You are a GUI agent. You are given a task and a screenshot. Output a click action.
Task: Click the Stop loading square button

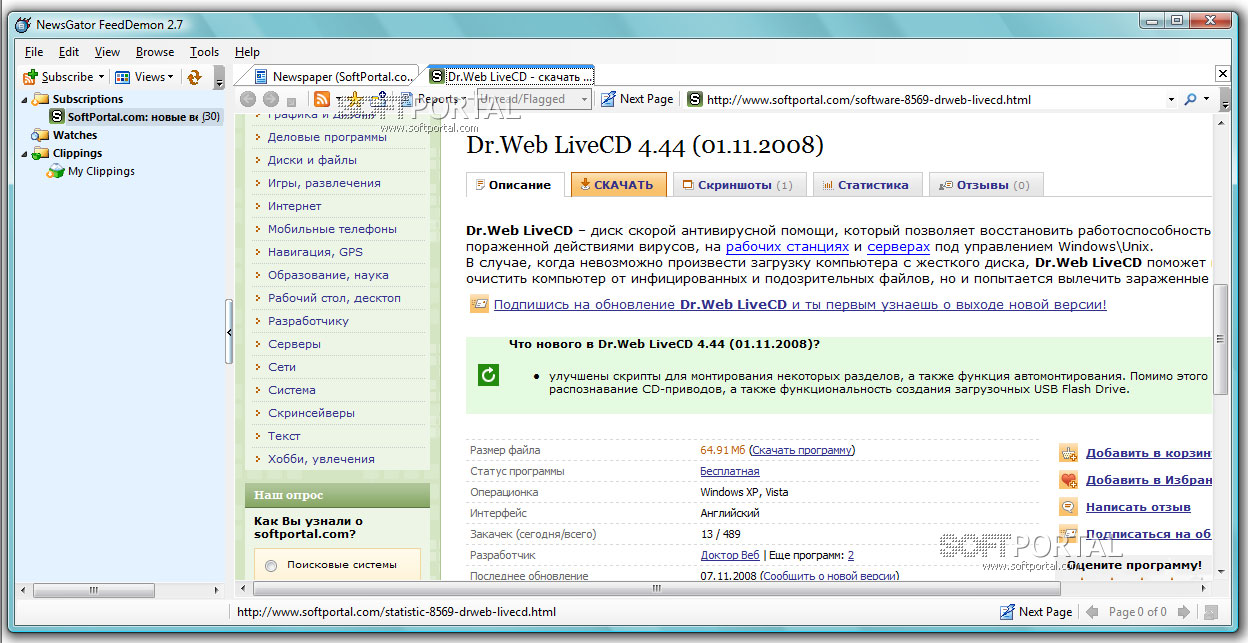pyautogui.click(x=291, y=100)
